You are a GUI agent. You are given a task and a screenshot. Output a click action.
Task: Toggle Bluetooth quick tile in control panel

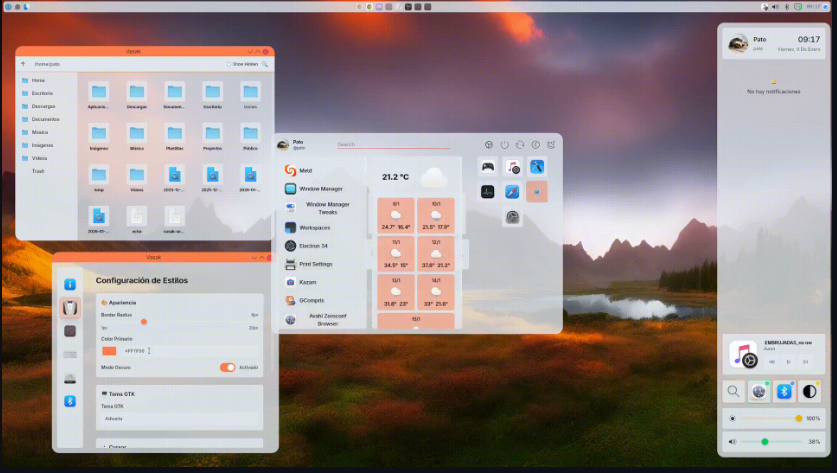coord(784,391)
